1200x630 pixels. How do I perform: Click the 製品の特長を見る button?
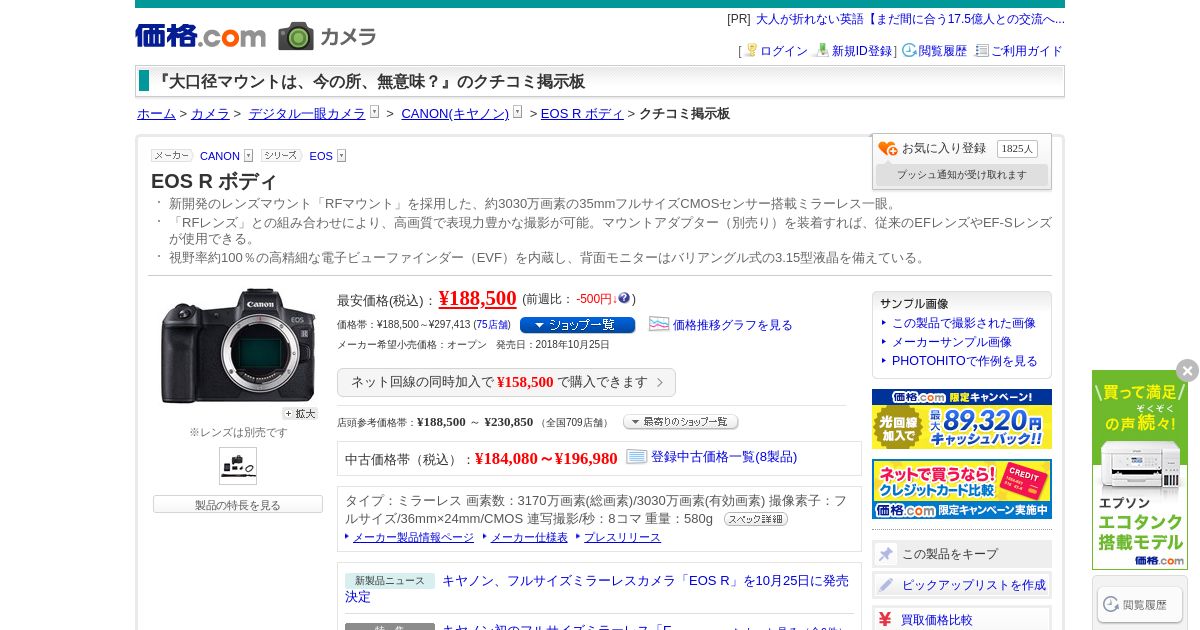coord(238,505)
